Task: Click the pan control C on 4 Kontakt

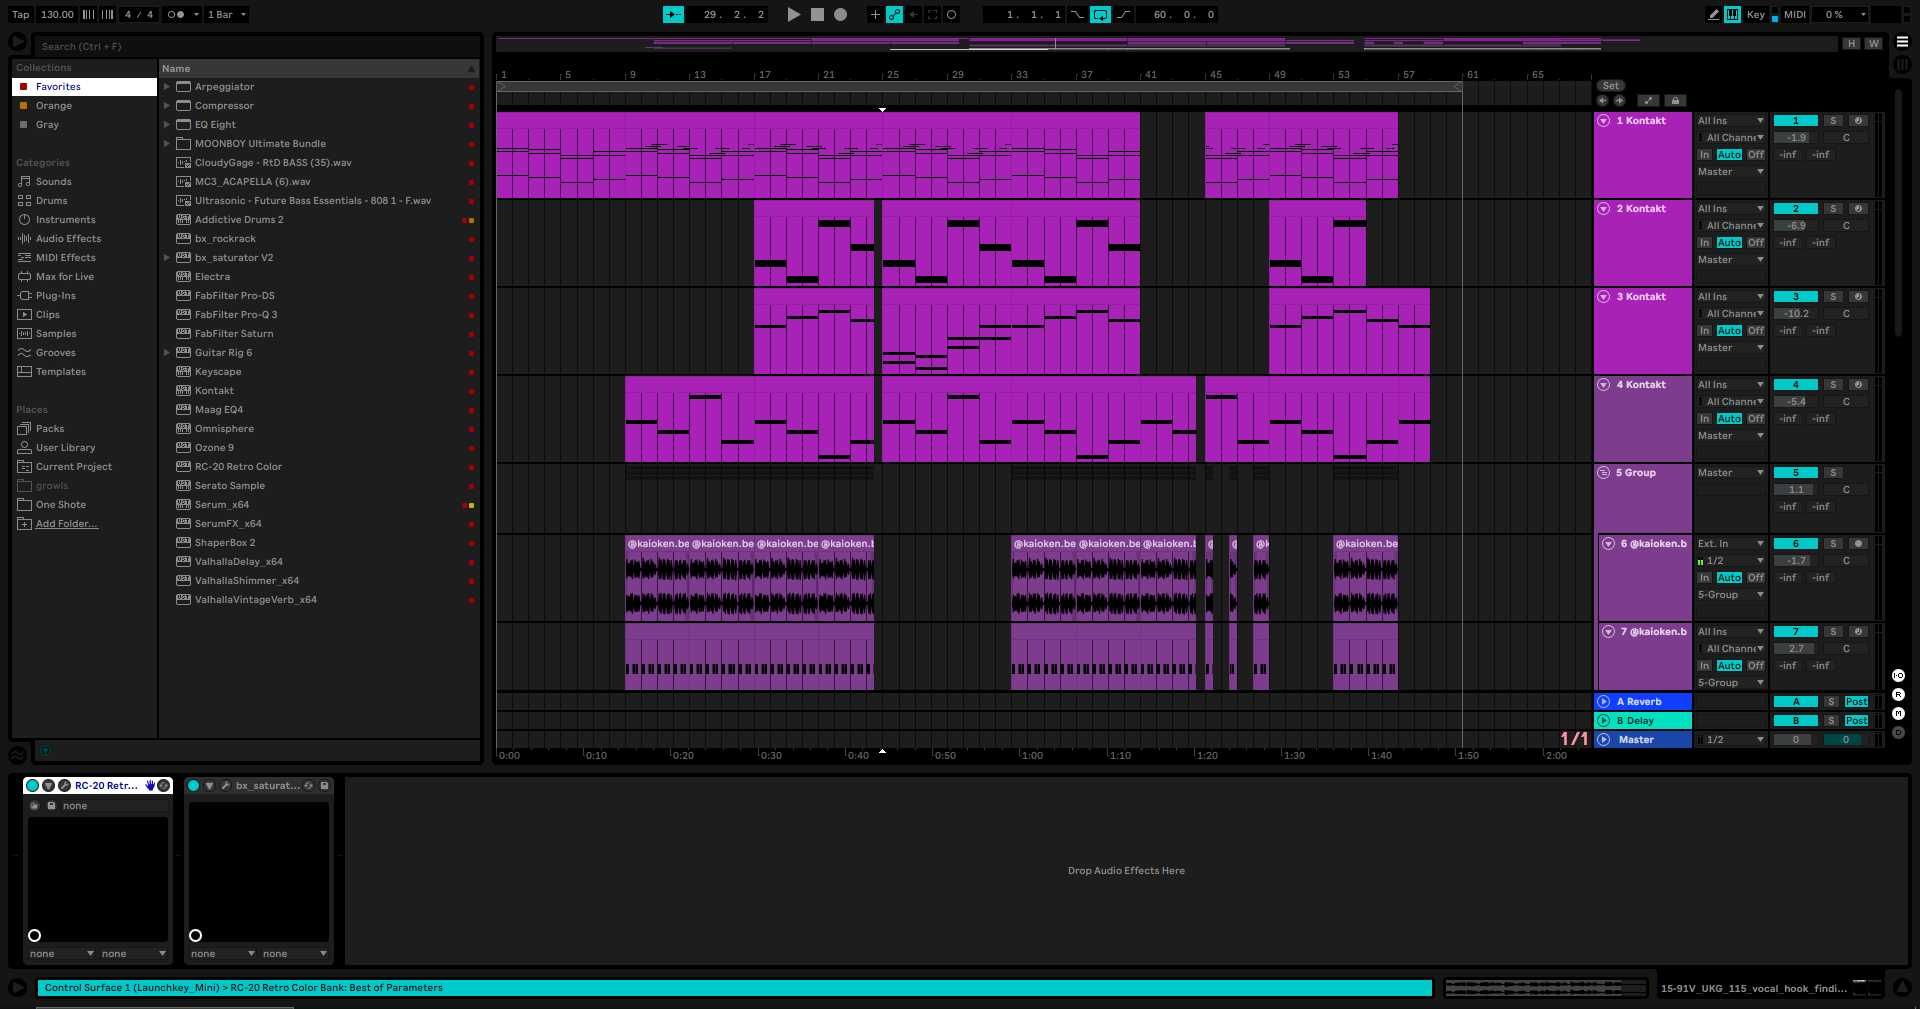Action: 1846,401
